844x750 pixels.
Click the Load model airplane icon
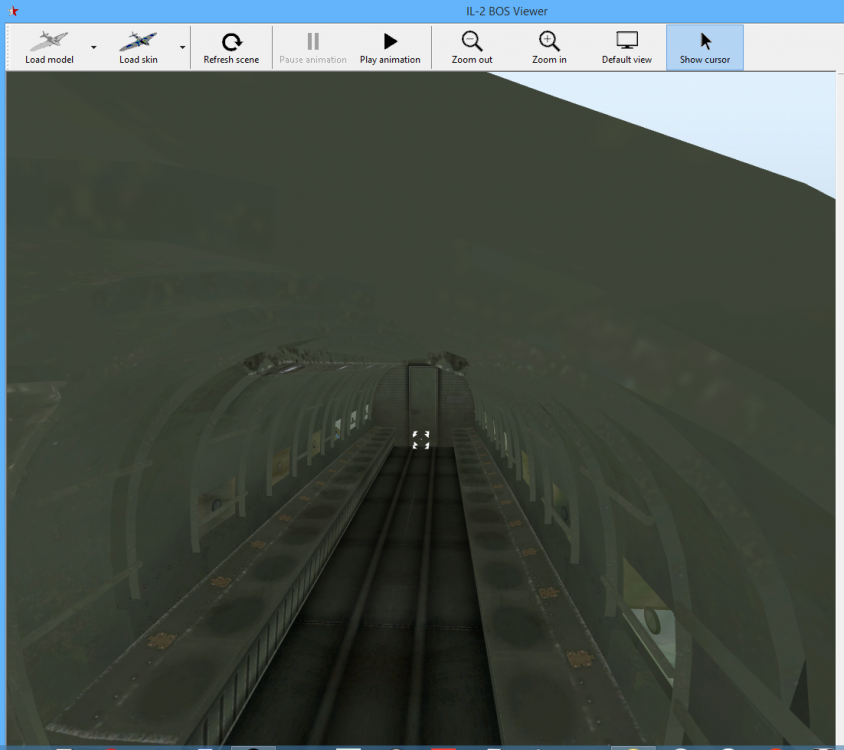point(49,42)
